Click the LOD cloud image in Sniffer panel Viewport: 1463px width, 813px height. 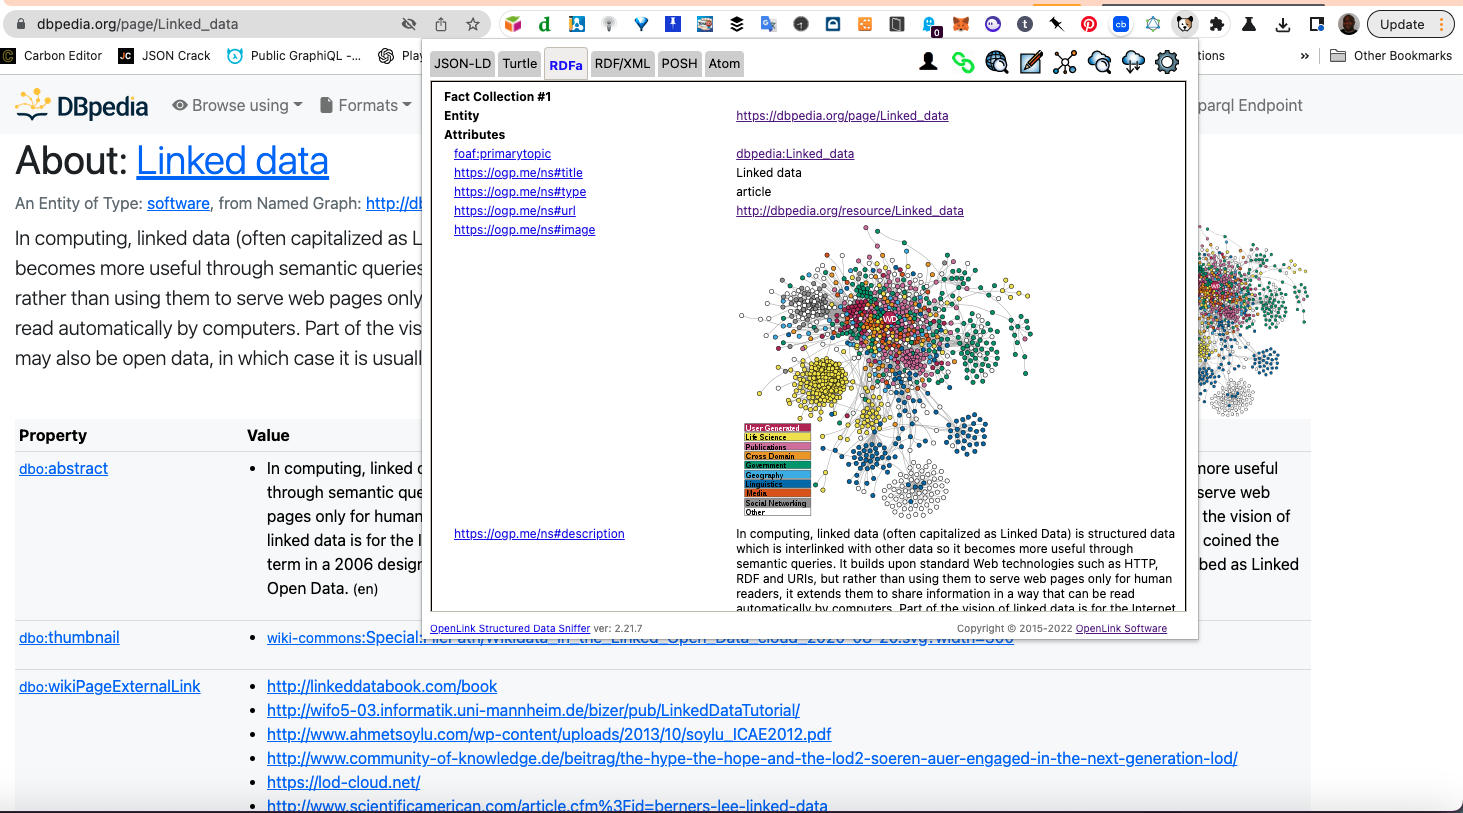(886, 372)
